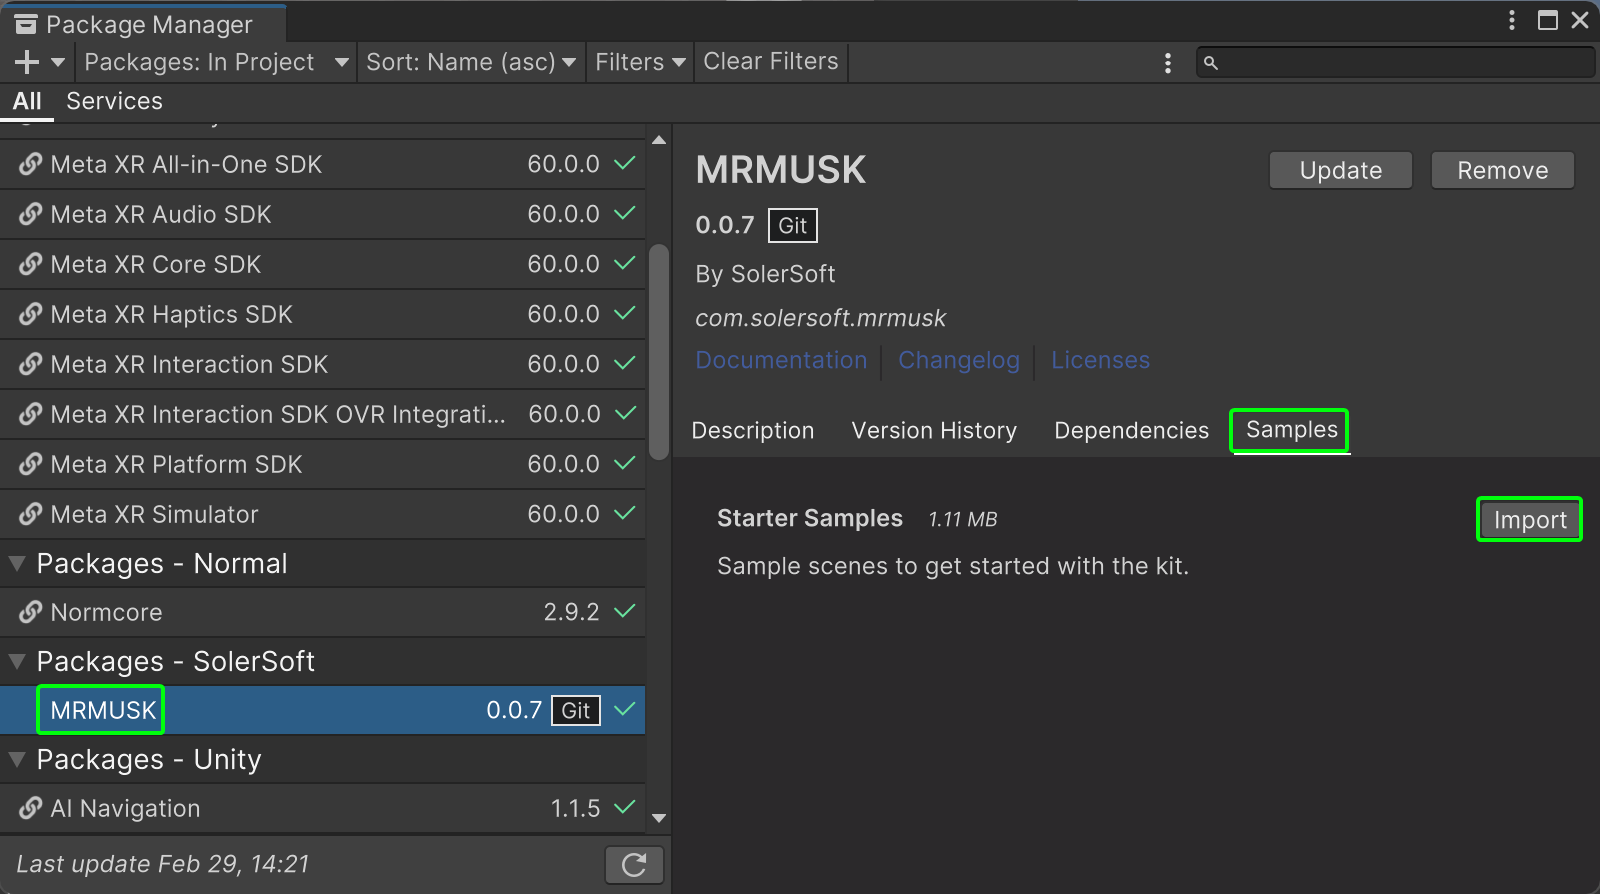Click the Git badge in MRMUSK row
This screenshot has width=1600, height=894.
[575, 711]
